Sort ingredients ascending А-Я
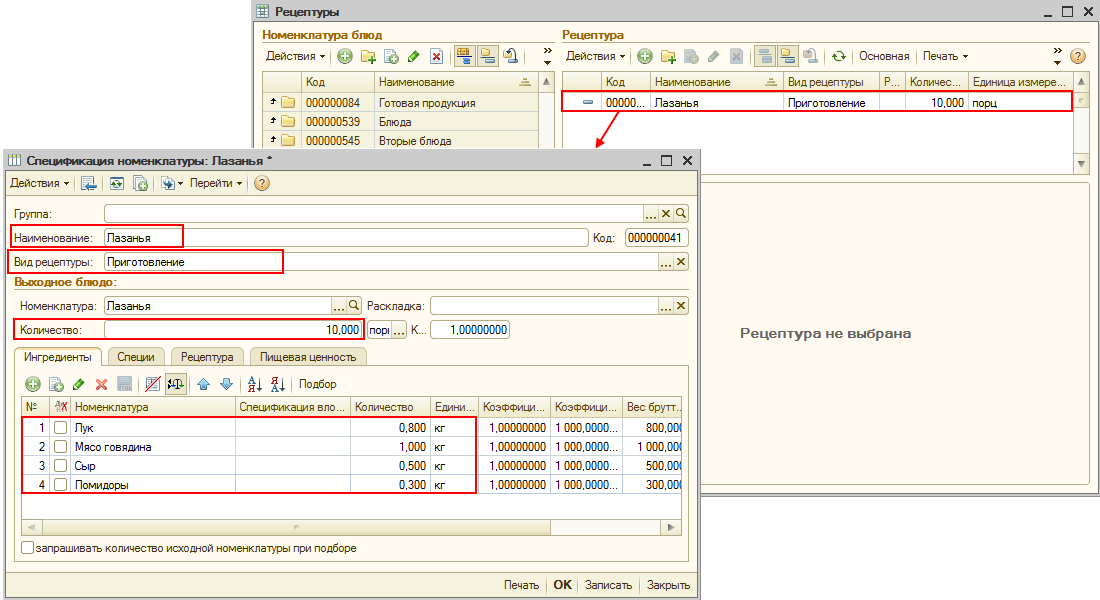1100x600 pixels. click(x=254, y=384)
